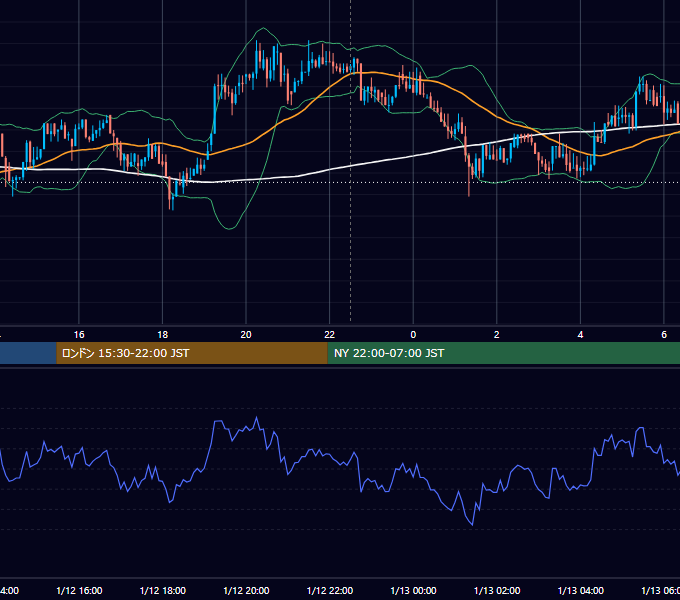This screenshot has height=600, width=680.
Task: Click the "1/12 18:00" date label
Action: click(163, 590)
